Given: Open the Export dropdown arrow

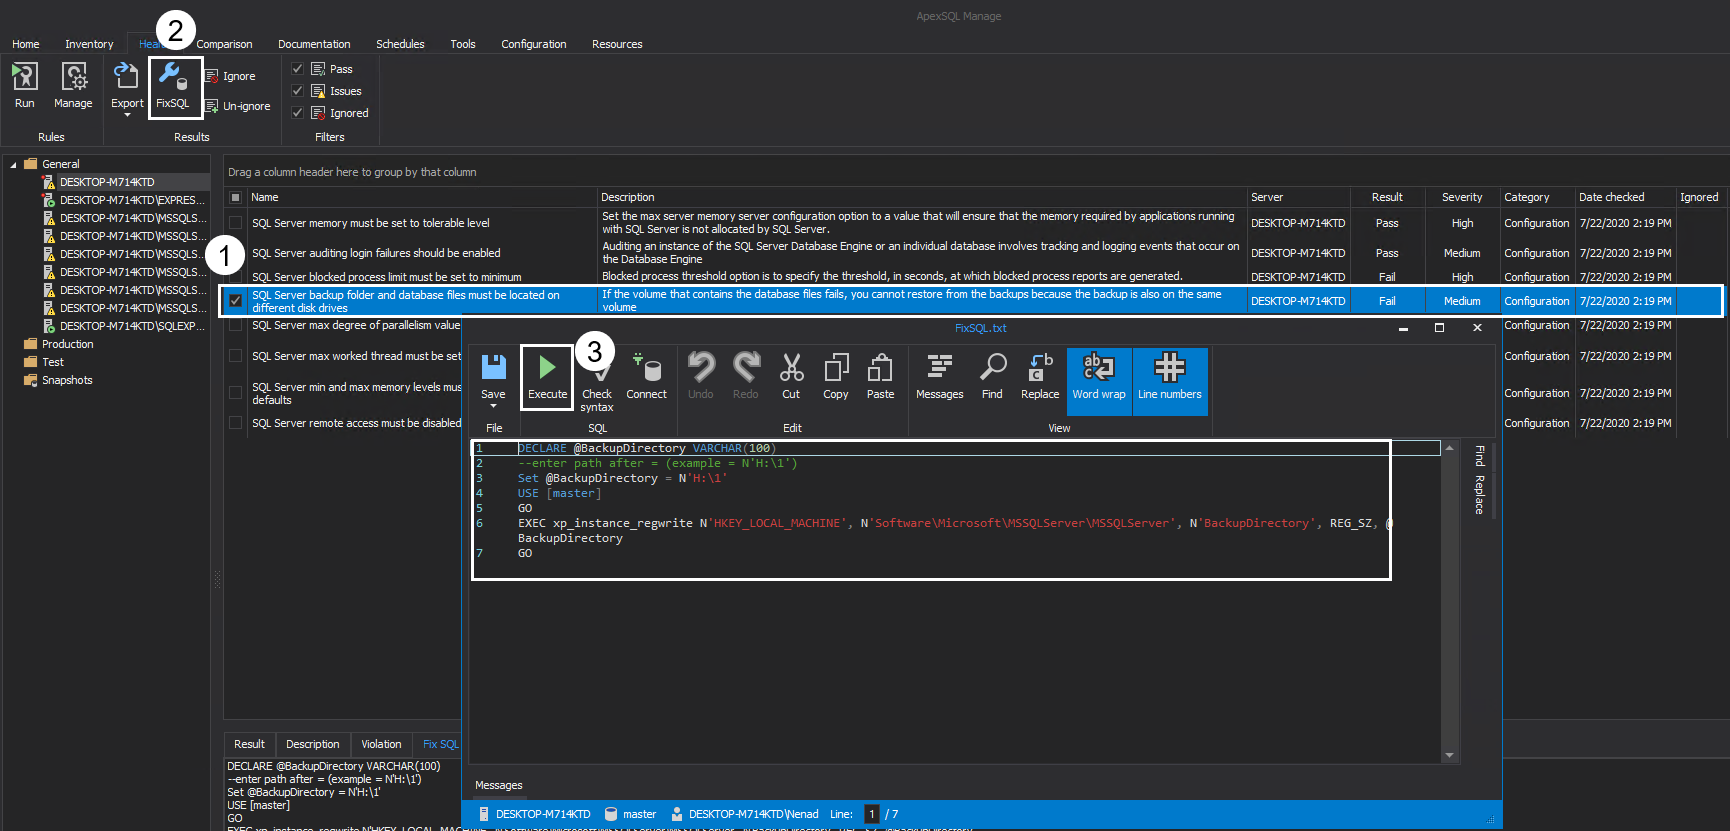Looking at the screenshot, I should tap(127, 115).
